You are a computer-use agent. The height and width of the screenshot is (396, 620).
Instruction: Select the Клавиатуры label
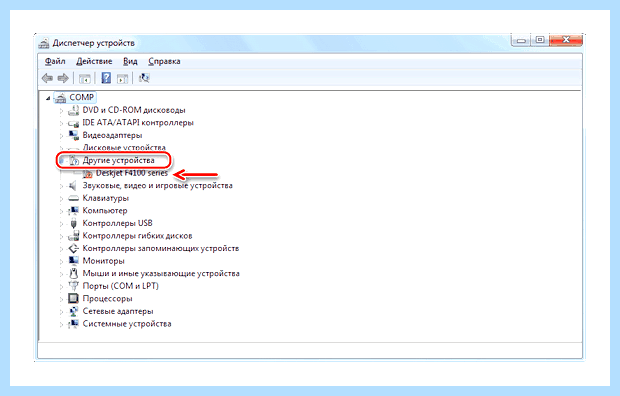click(106, 198)
